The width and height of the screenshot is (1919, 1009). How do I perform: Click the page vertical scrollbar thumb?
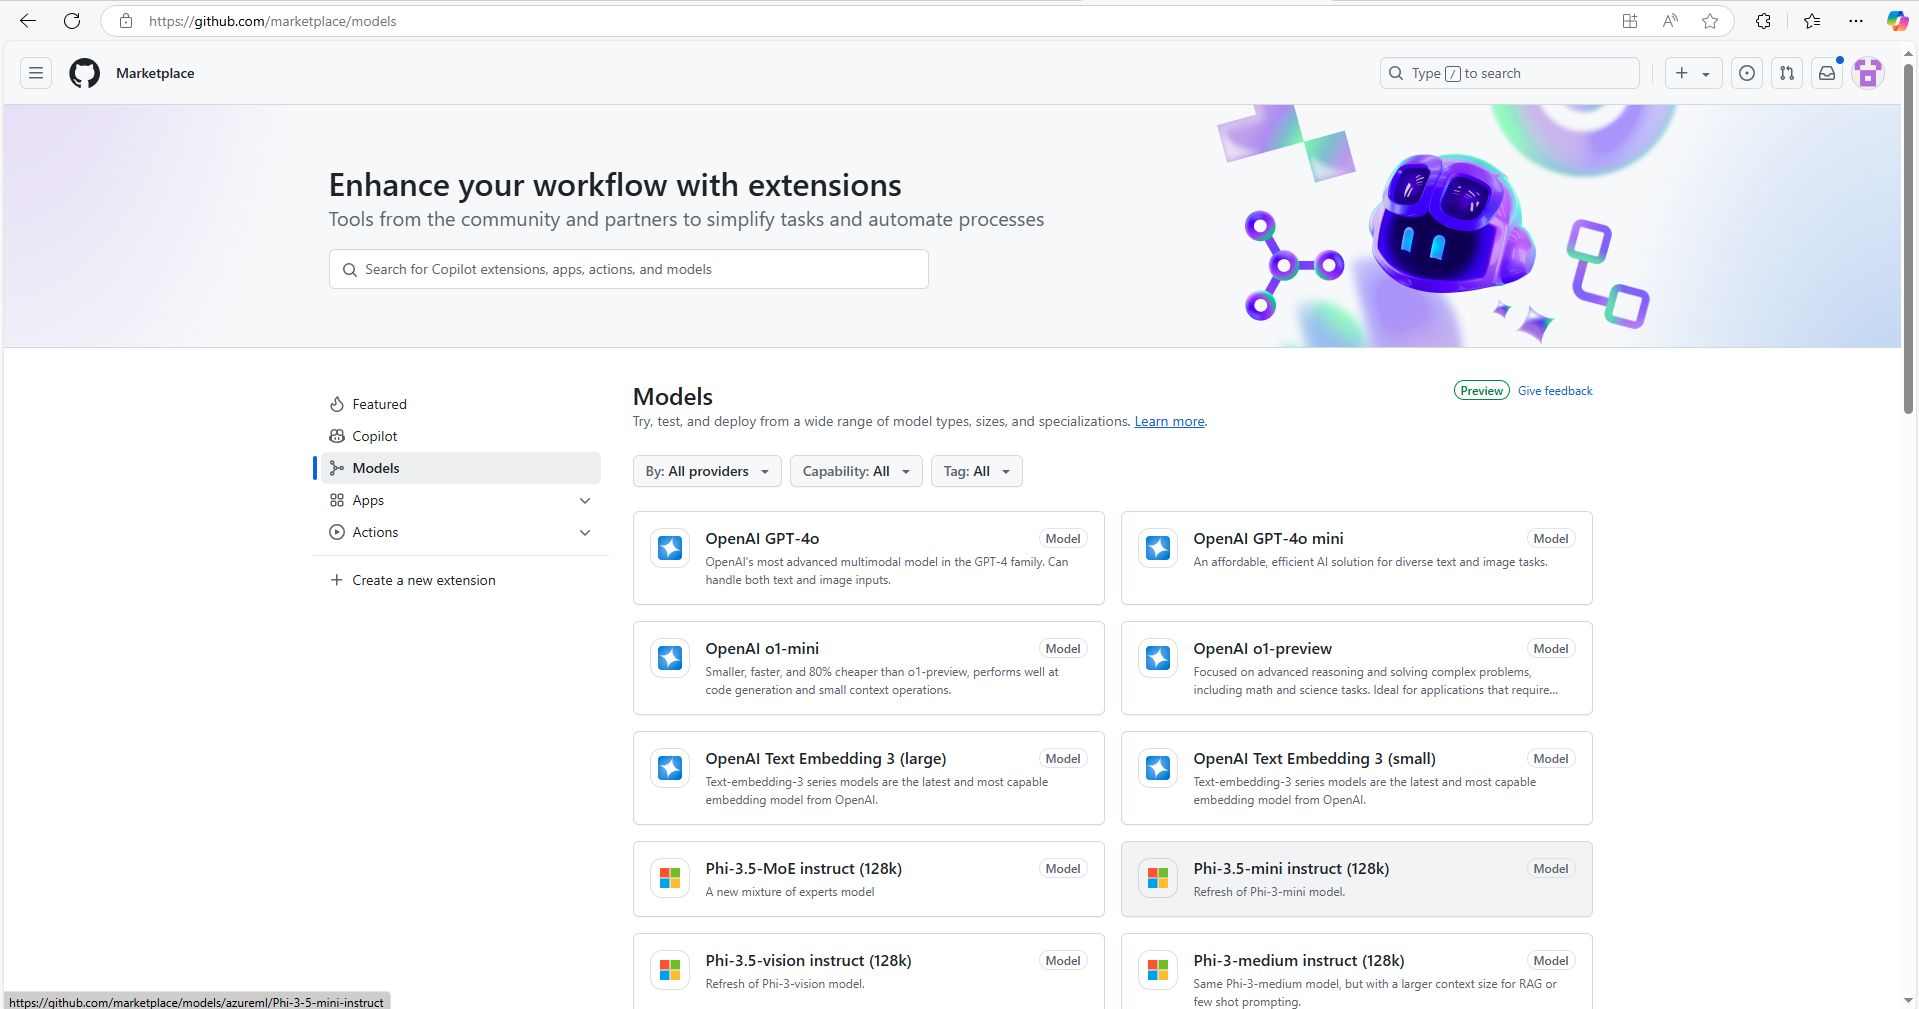point(1908,238)
